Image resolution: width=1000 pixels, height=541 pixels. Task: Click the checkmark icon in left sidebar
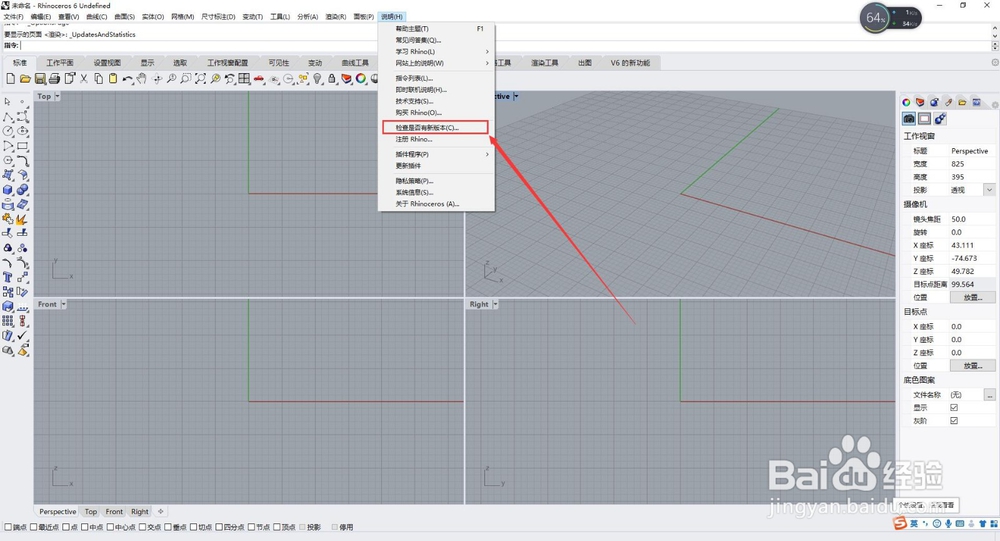click(x=23, y=335)
